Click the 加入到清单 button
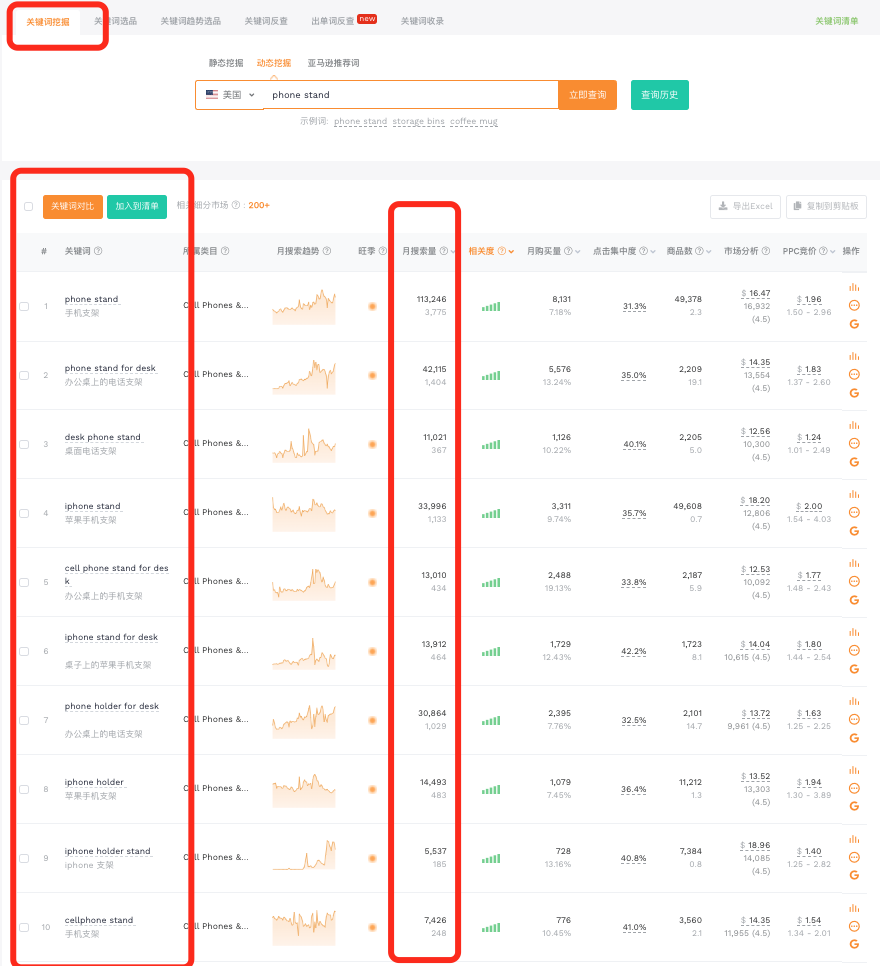Screen dimensions: 880x966 (137, 206)
